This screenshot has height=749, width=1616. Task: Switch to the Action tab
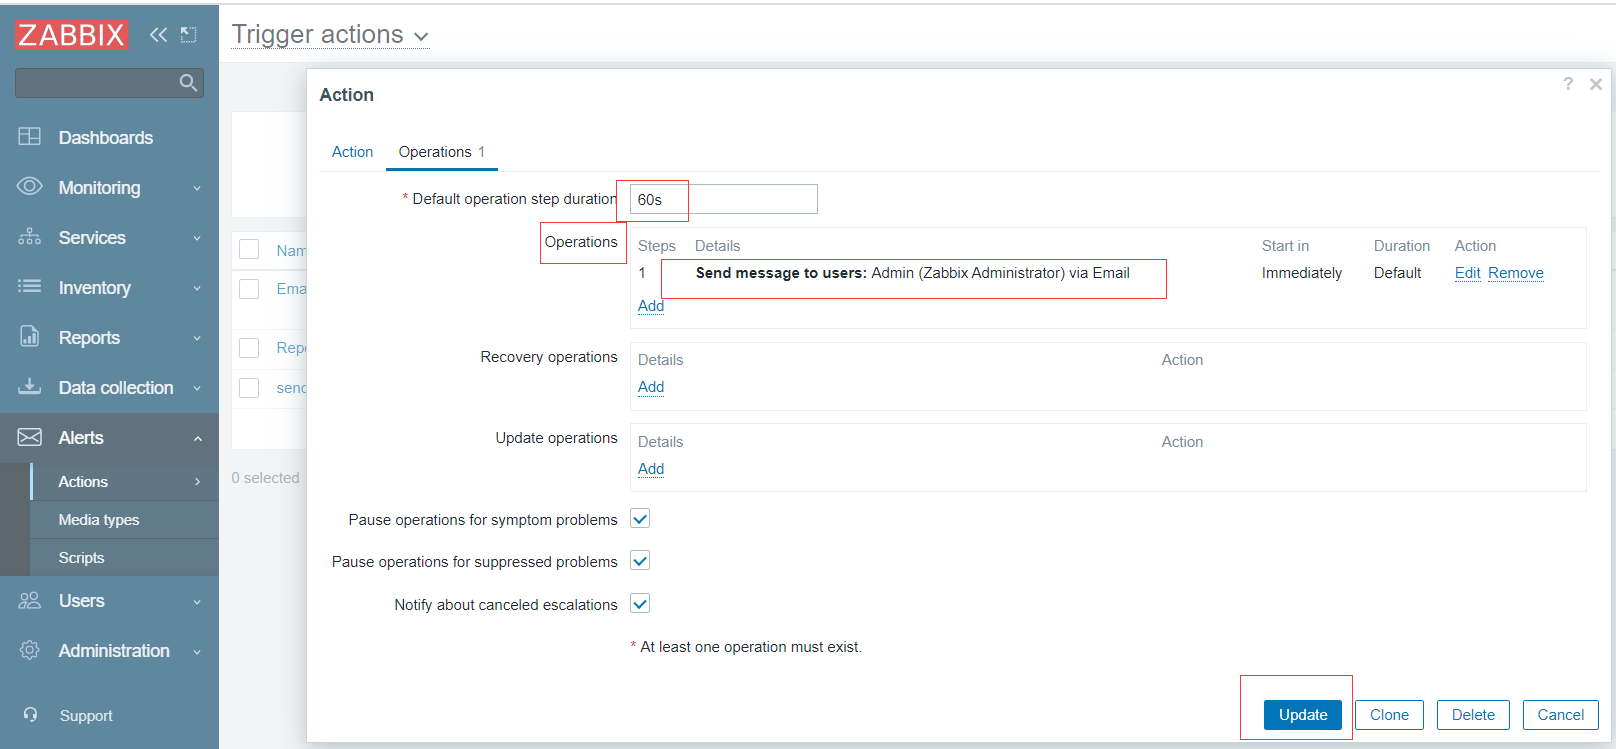(352, 152)
